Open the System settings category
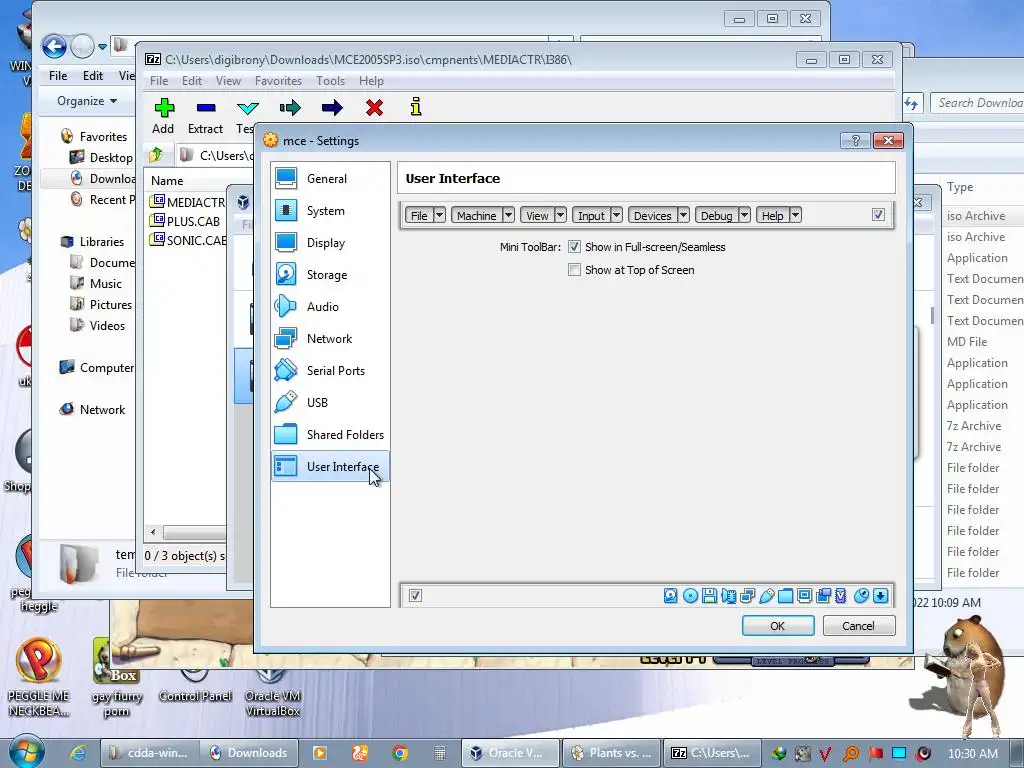 coord(330,210)
